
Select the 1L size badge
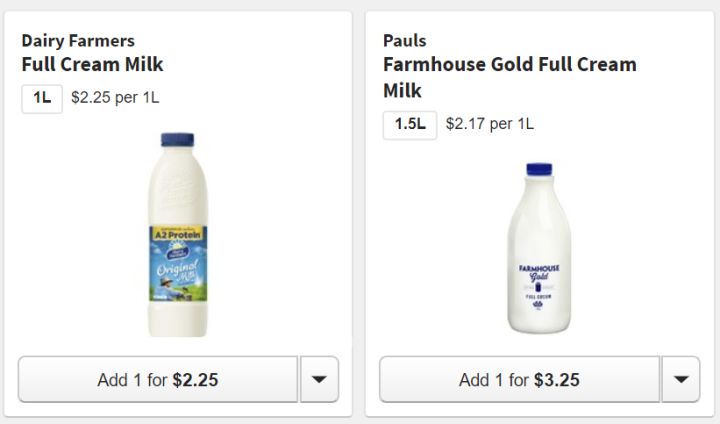(x=42, y=98)
